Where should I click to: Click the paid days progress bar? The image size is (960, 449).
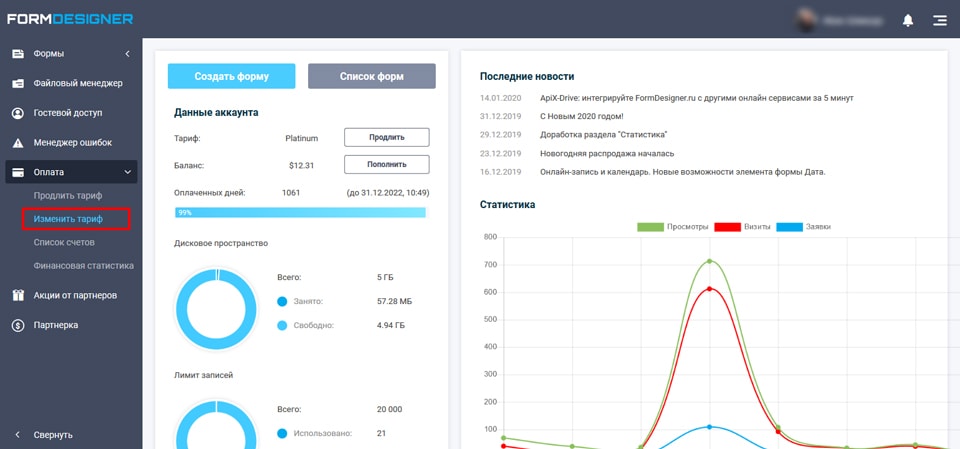pyautogui.click(x=300, y=212)
